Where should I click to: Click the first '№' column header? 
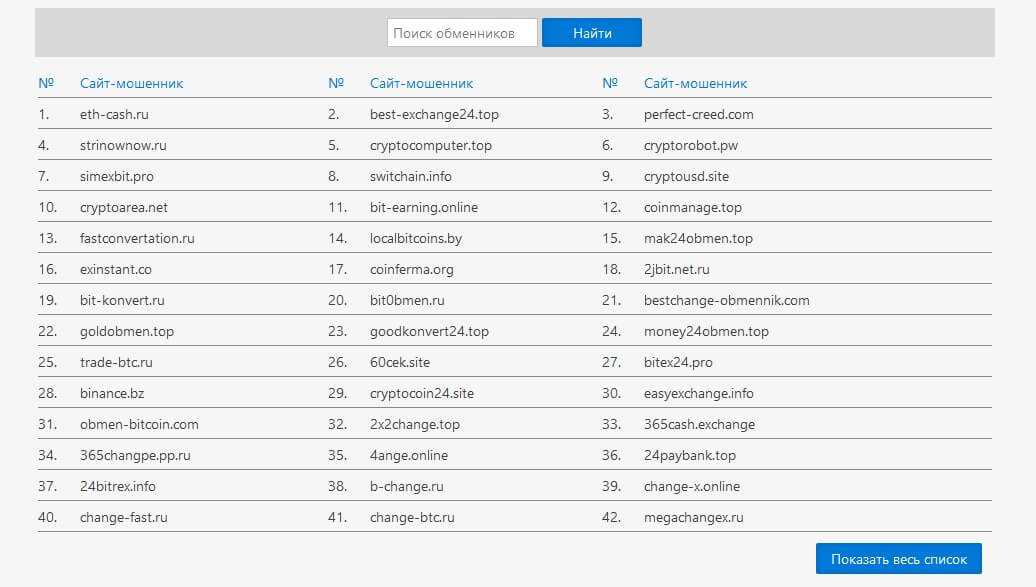[46, 84]
